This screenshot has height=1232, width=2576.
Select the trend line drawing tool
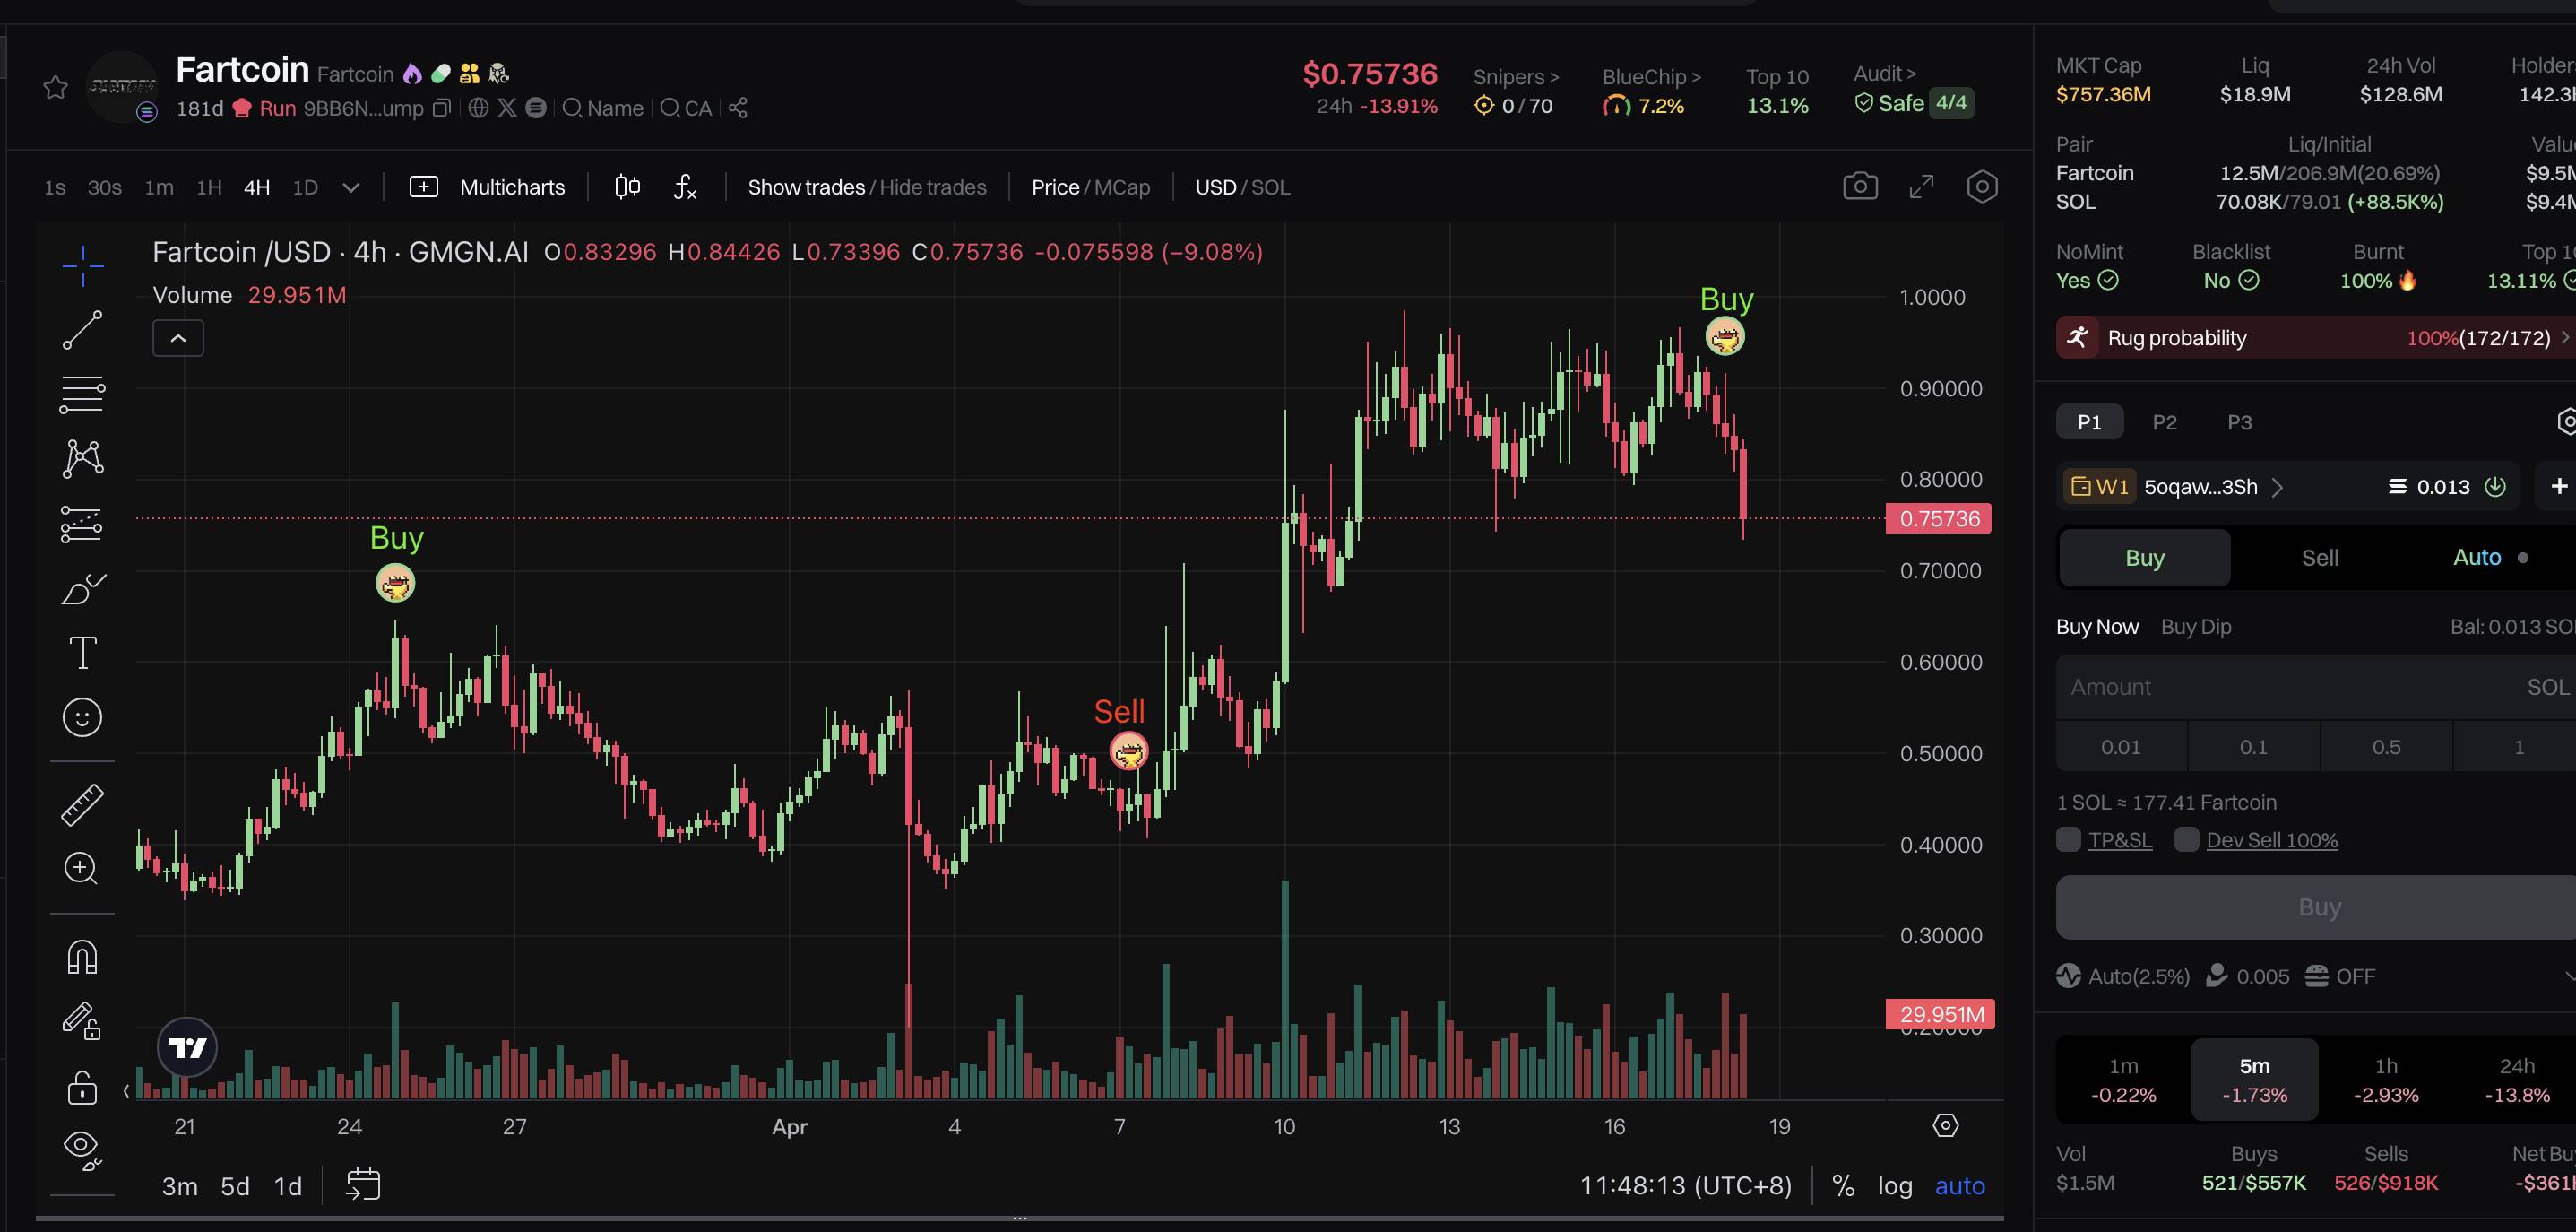click(x=82, y=330)
